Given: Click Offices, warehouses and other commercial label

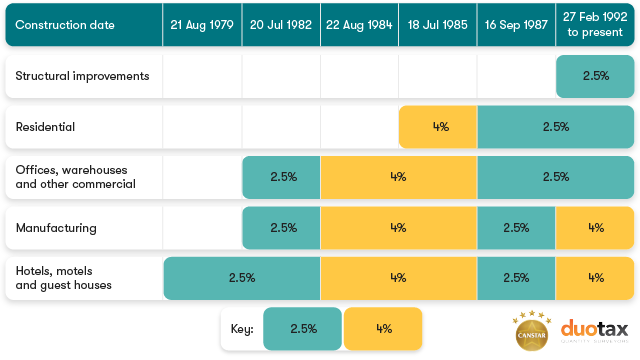Looking at the screenshot, I should (76, 177).
